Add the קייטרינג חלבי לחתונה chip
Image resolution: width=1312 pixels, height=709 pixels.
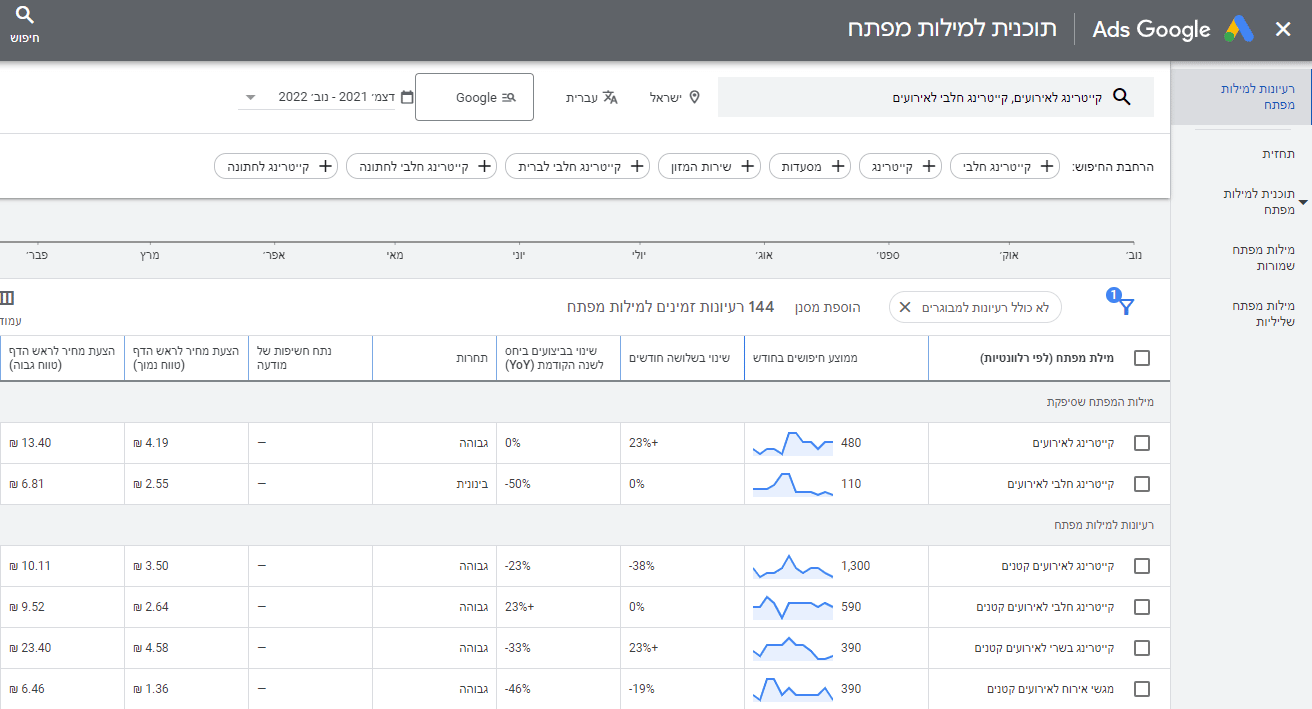(x=421, y=166)
